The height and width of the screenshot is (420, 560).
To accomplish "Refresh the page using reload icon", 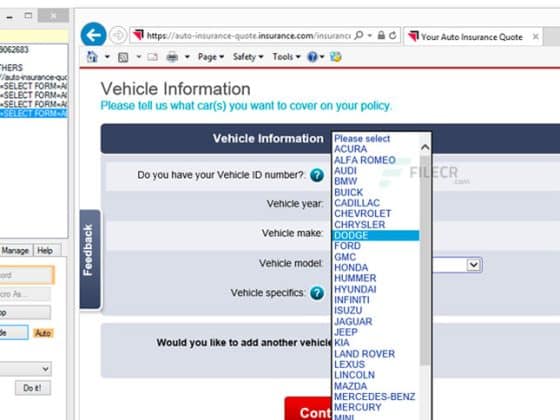I will (x=392, y=35).
